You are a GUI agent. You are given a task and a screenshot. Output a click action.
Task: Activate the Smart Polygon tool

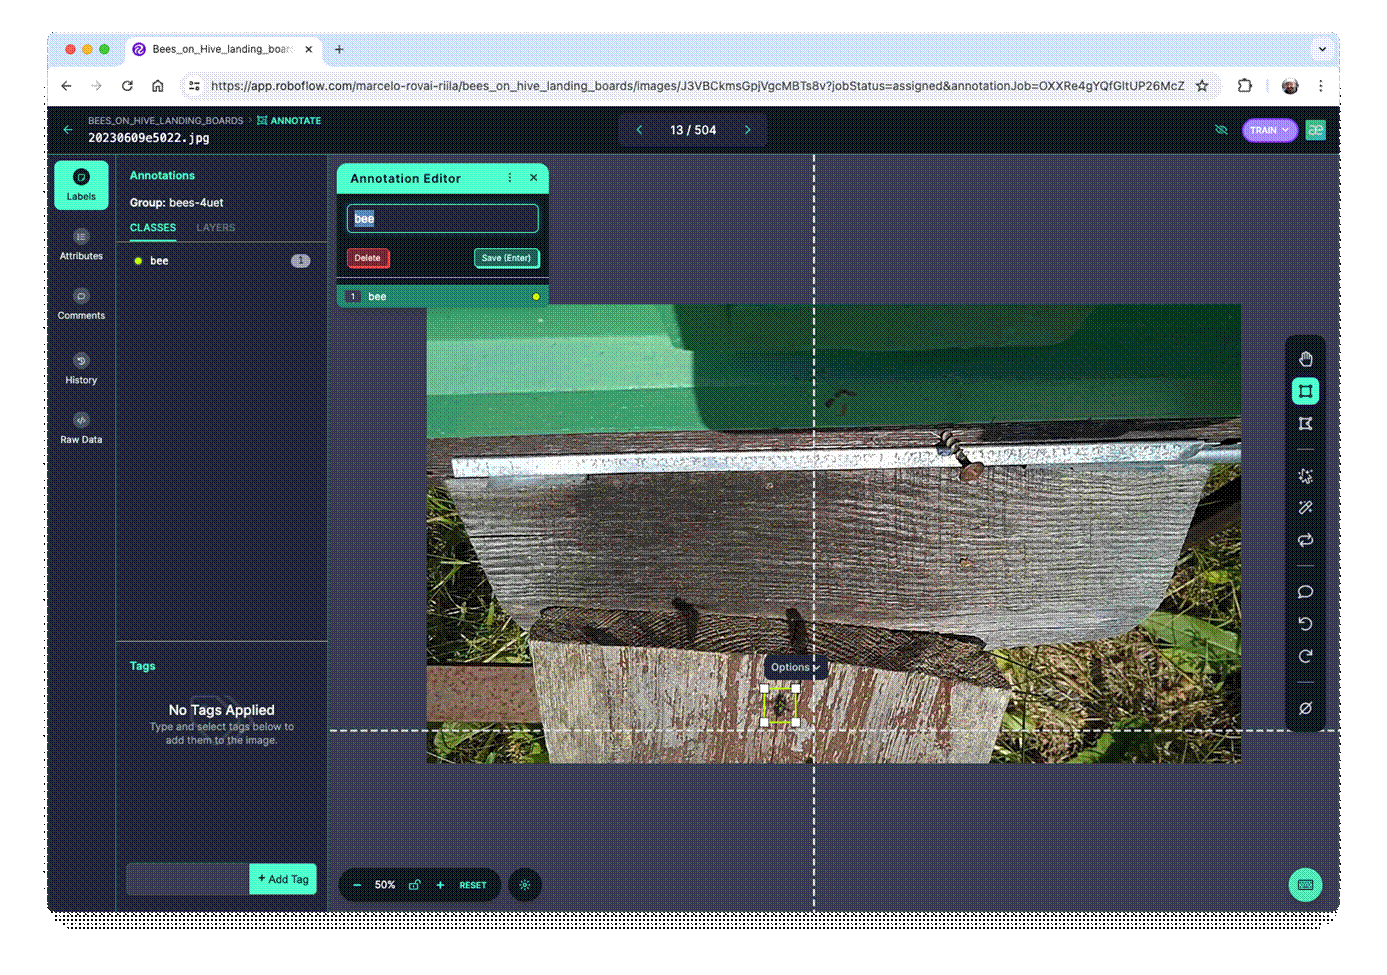point(1305,476)
